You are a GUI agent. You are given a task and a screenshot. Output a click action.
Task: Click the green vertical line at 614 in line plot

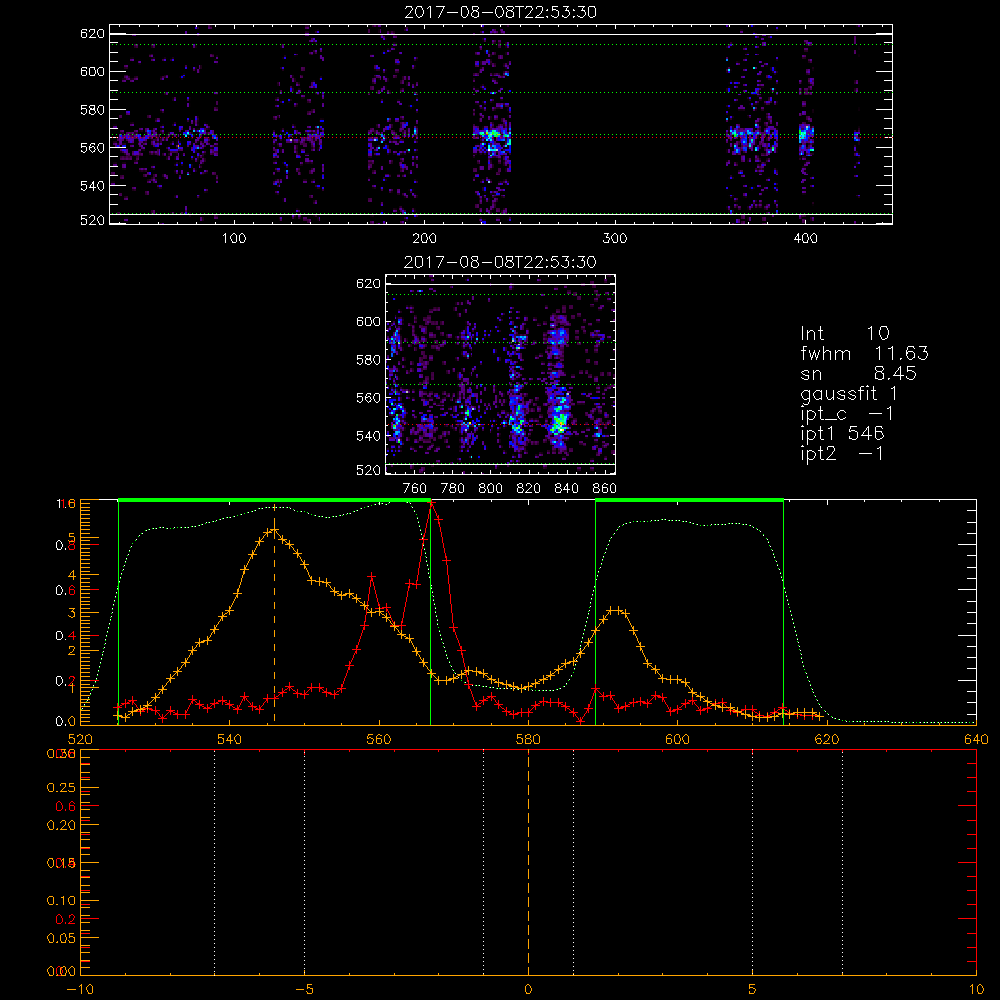click(783, 612)
